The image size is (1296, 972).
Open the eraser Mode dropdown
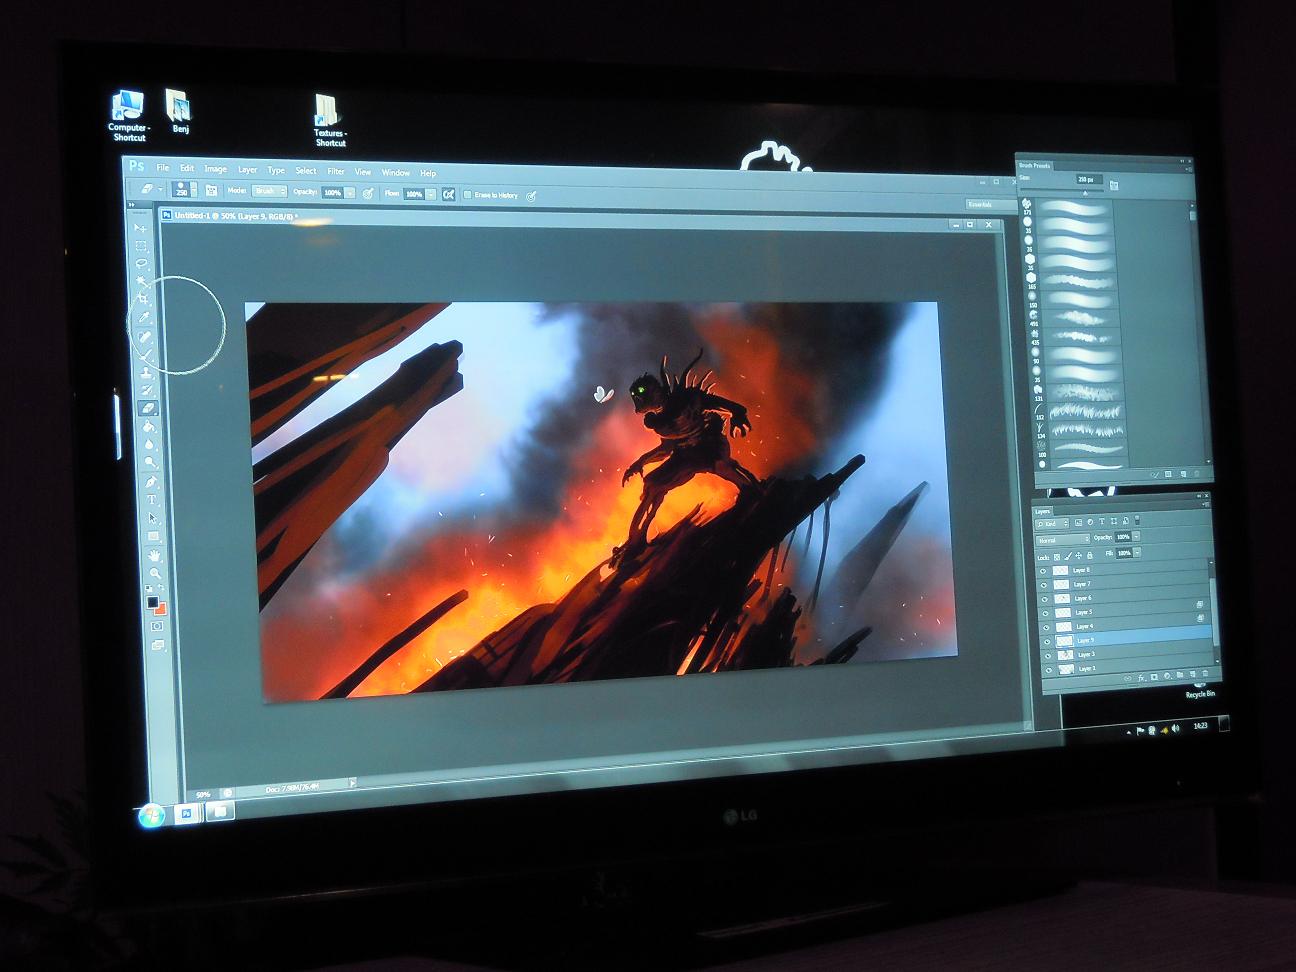click(x=269, y=191)
